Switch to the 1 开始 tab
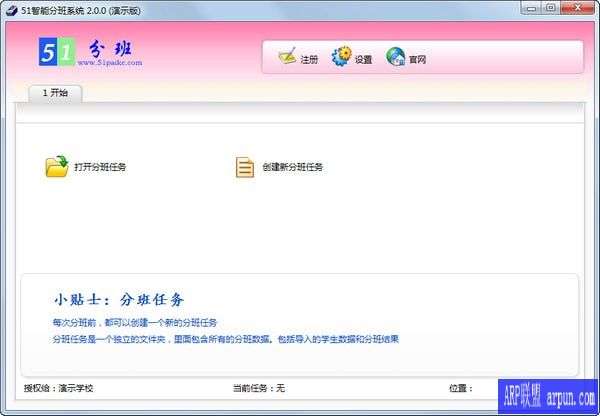Screen dimensions: 600x416 click(55, 93)
